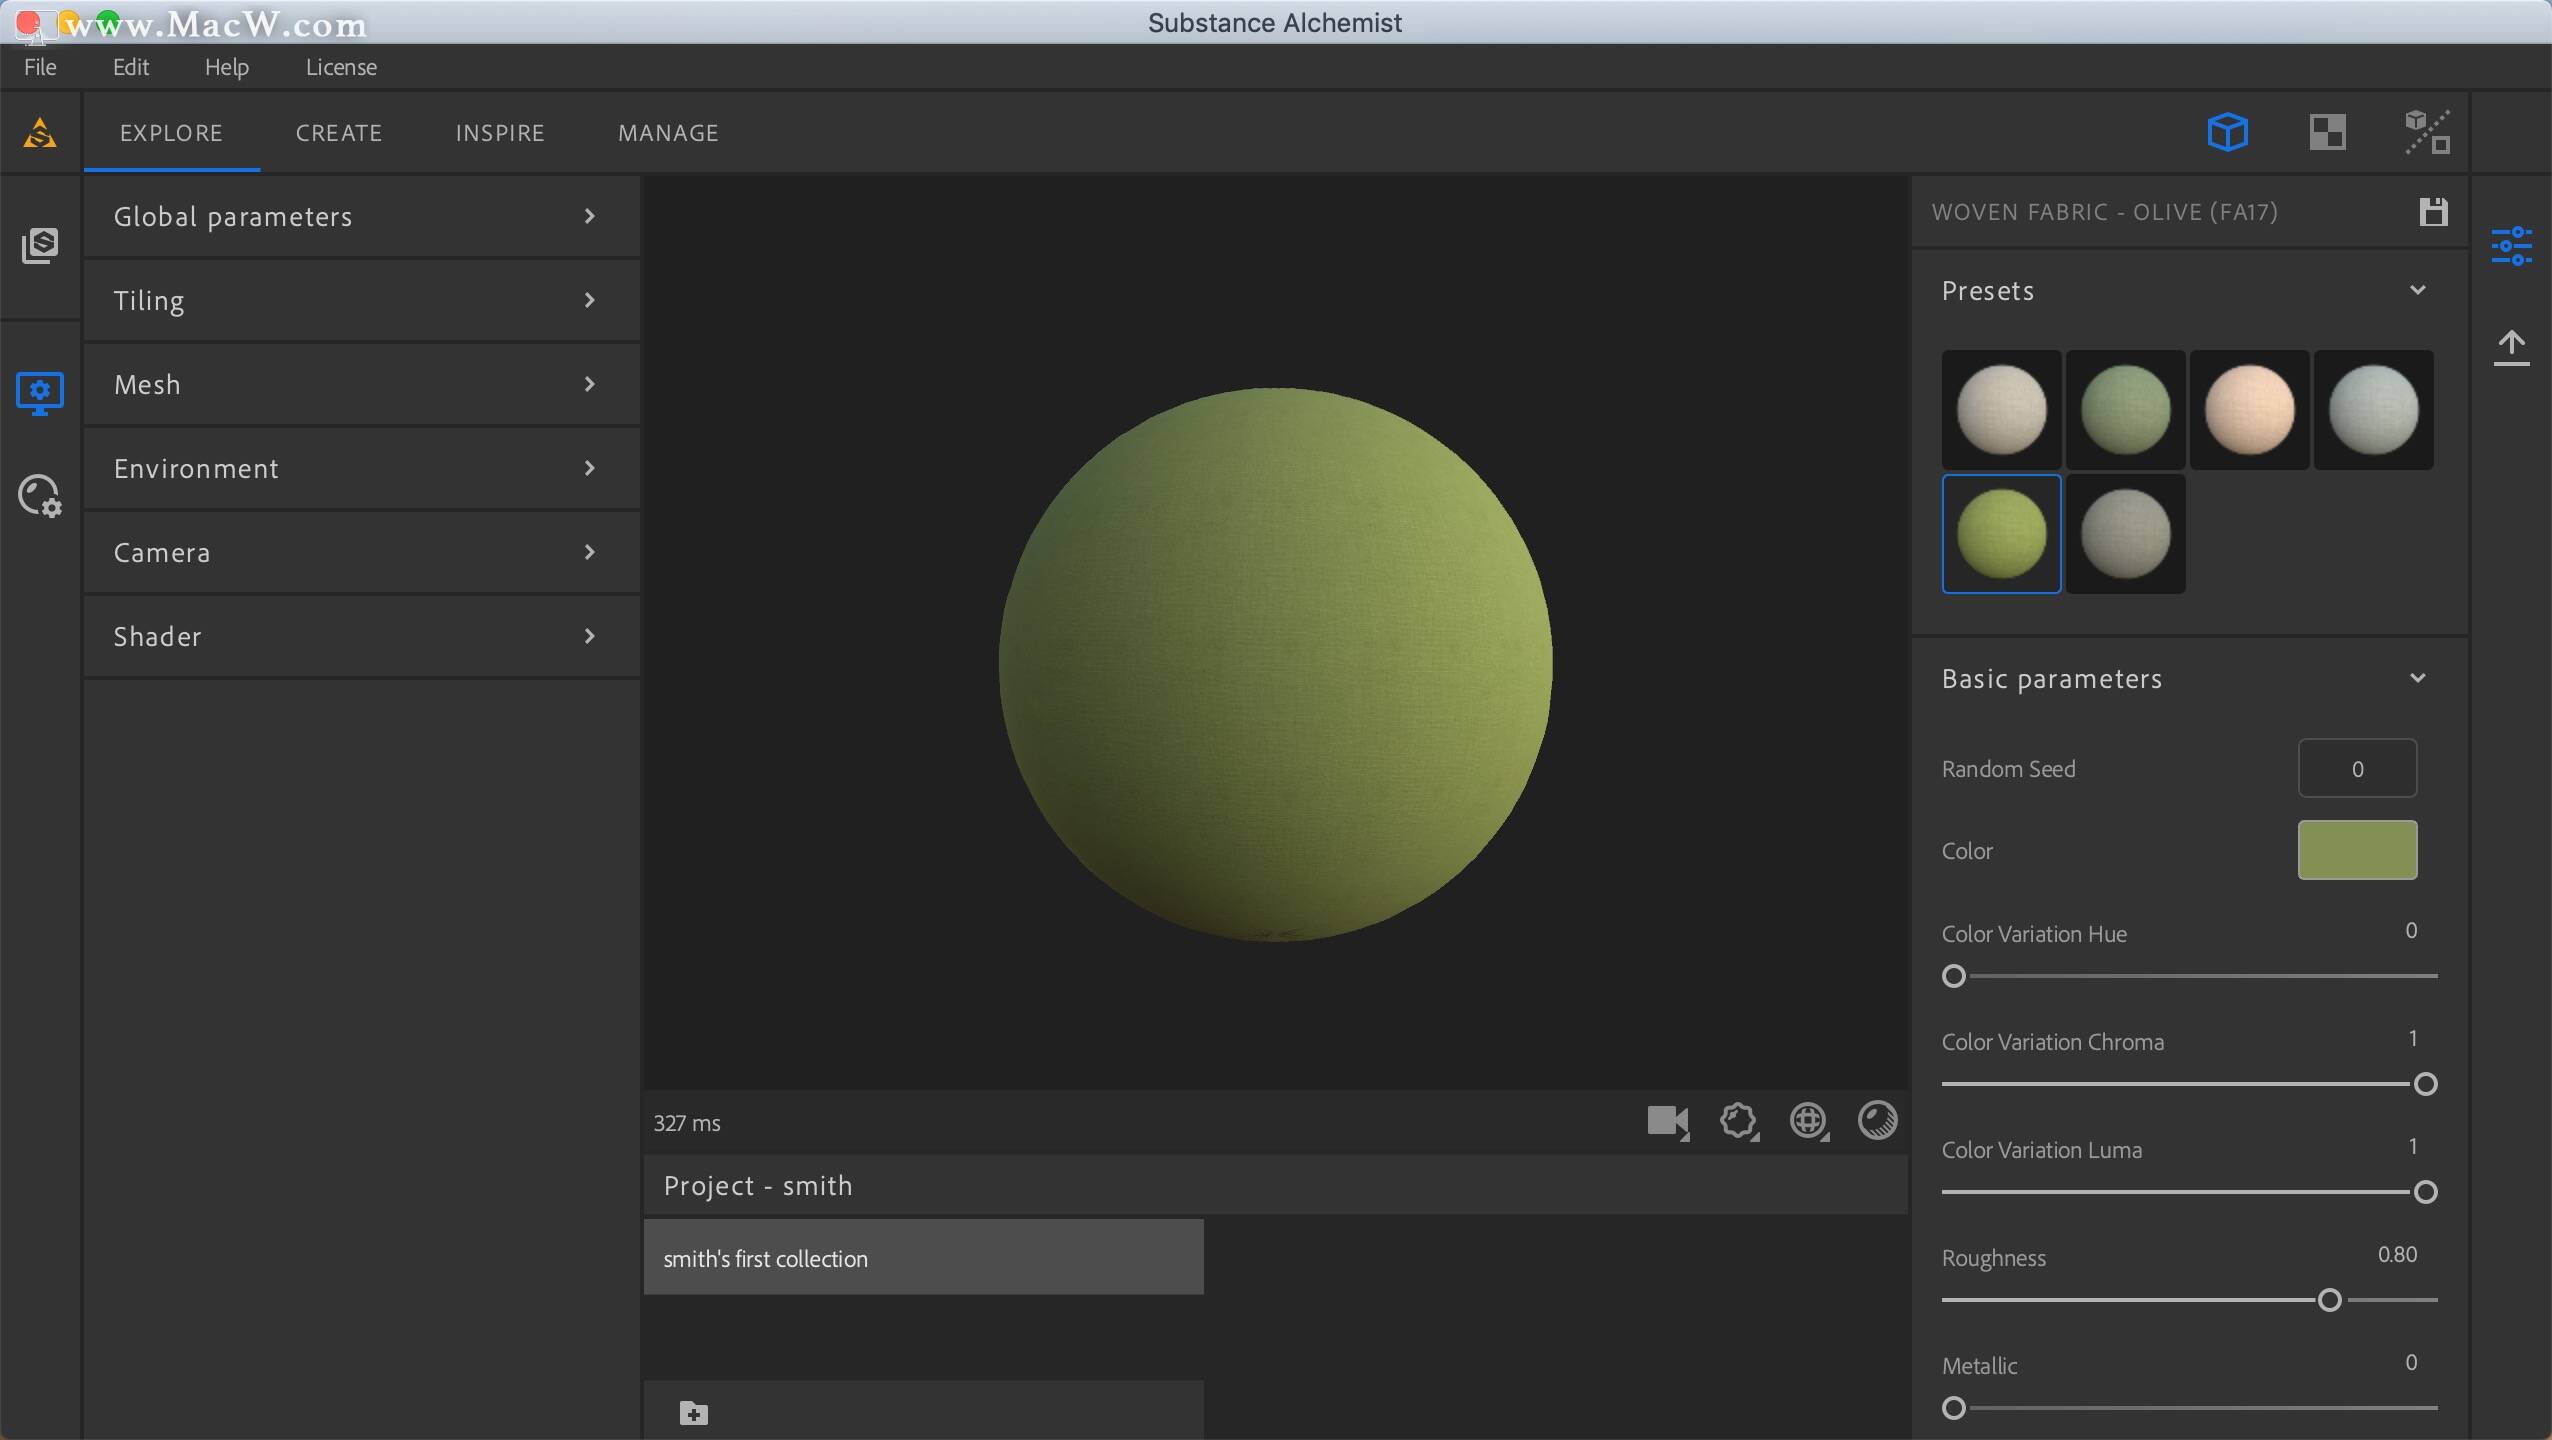Expand Global parameters section

click(x=362, y=216)
